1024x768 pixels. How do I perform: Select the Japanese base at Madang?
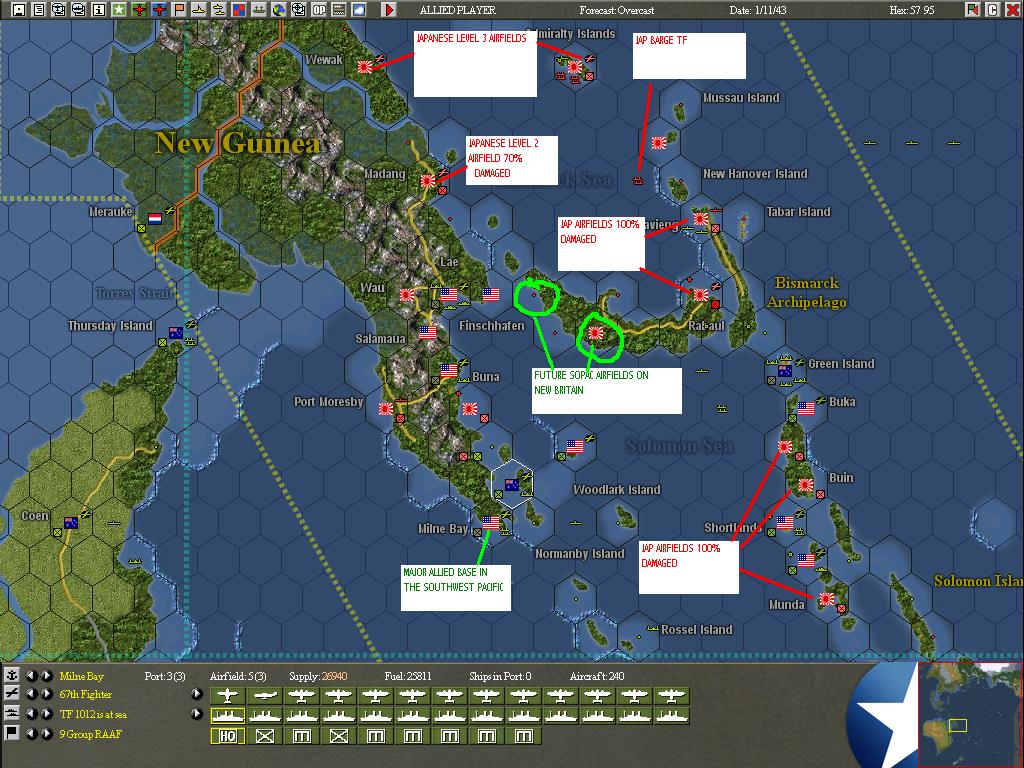pyautogui.click(x=428, y=180)
